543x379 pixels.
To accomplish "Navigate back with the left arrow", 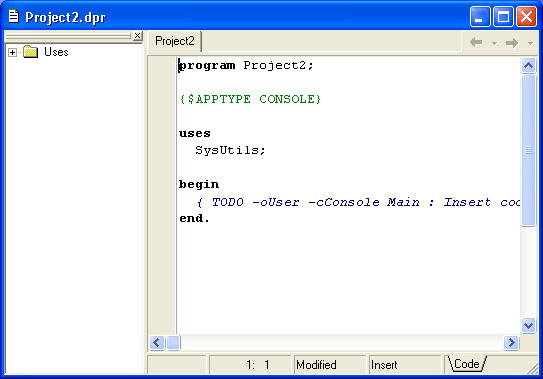I will [476, 43].
